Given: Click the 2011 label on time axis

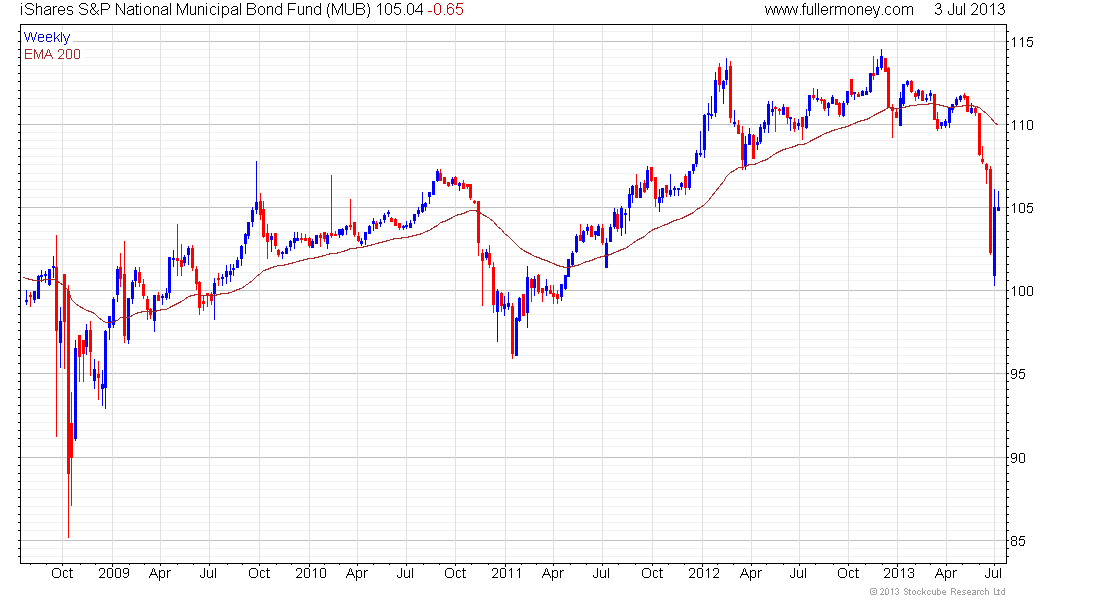Looking at the screenshot, I should 507,573.
